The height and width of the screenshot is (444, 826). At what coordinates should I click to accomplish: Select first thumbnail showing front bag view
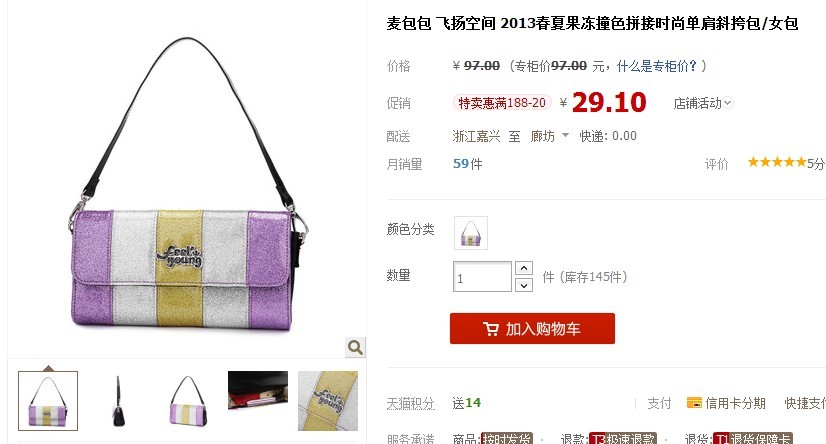click(x=48, y=401)
